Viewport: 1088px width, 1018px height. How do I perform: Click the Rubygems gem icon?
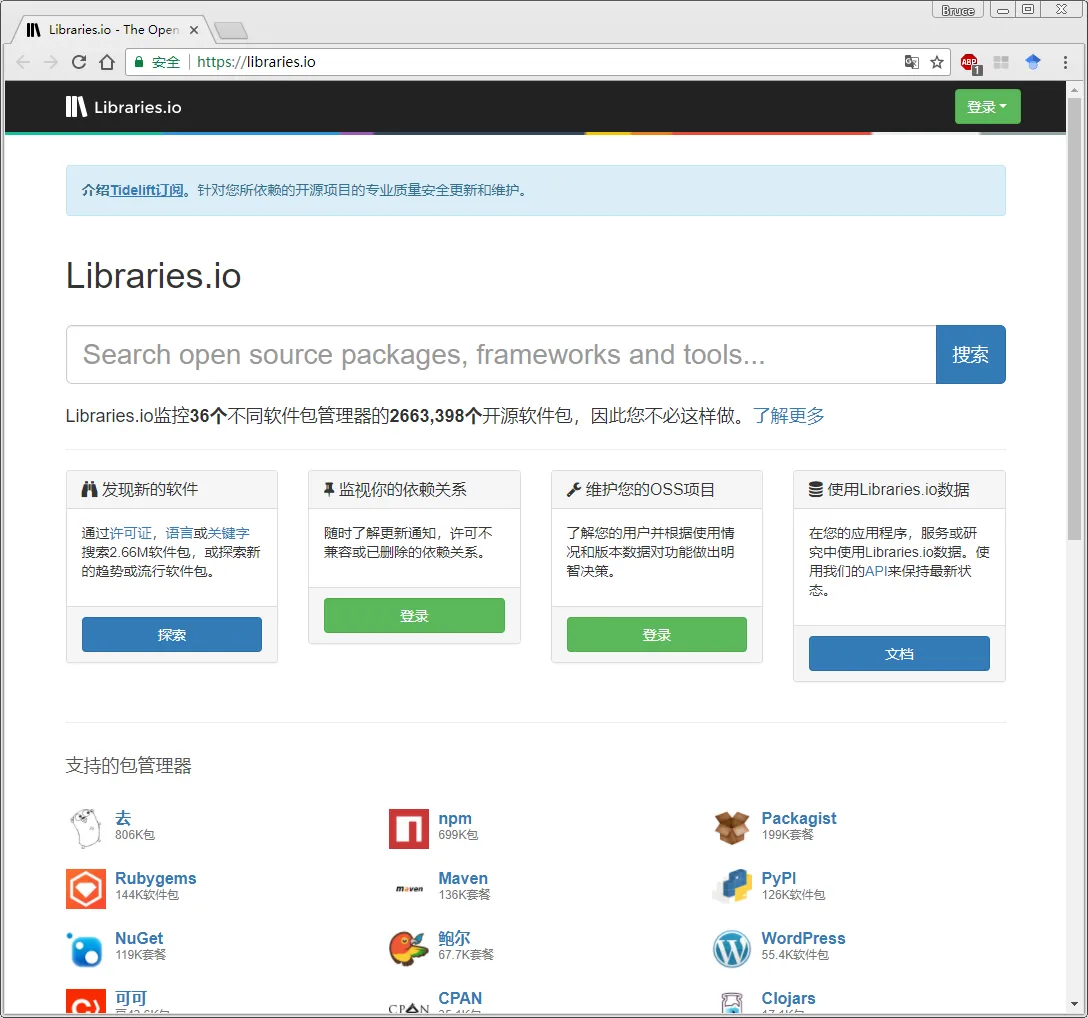pyautogui.click(x=86, y=888)
